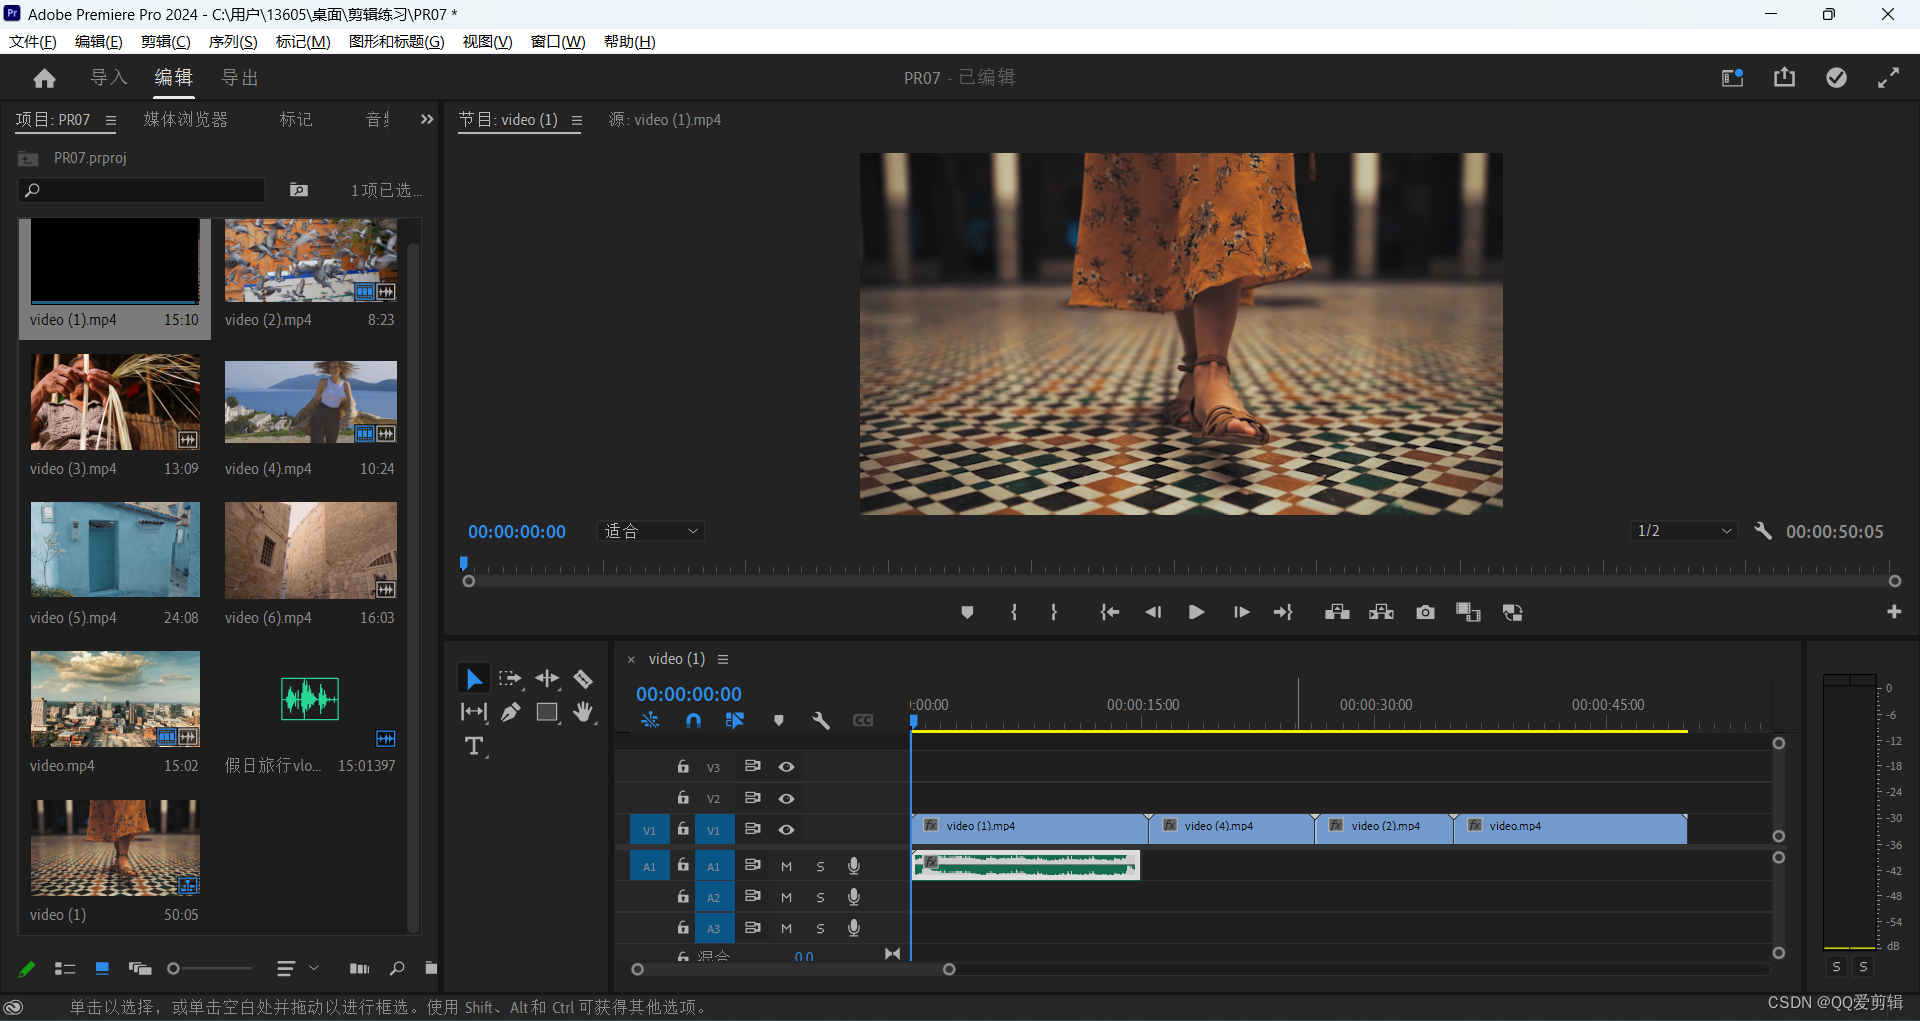The height and width of the screenshot is (1021, 1920).
Task: Select the Hand tool
Action: point(583,712)
